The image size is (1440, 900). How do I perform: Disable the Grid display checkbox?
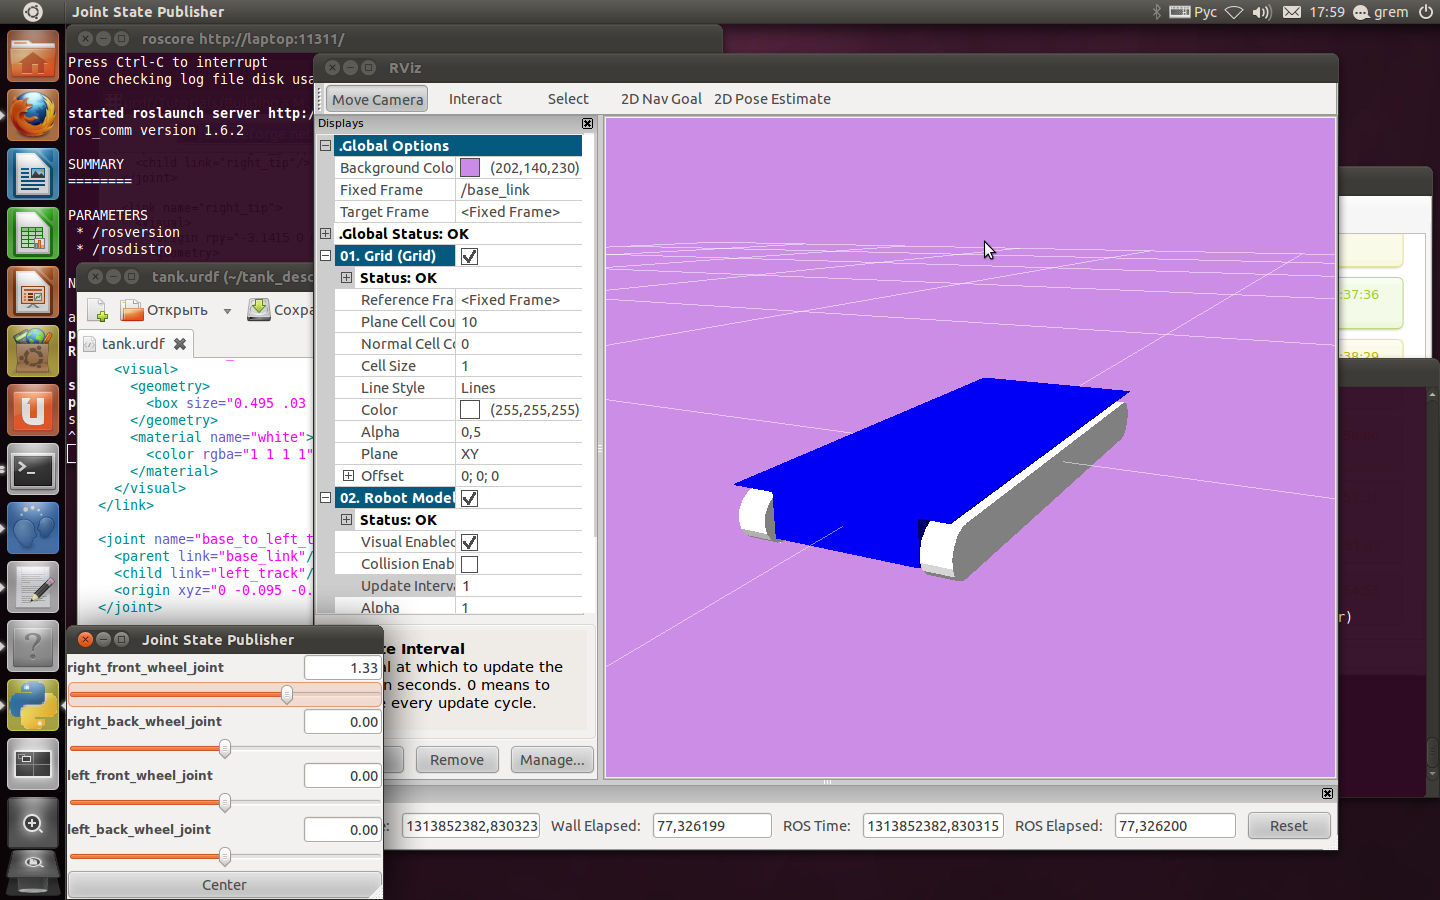click(x=469, y=256)
